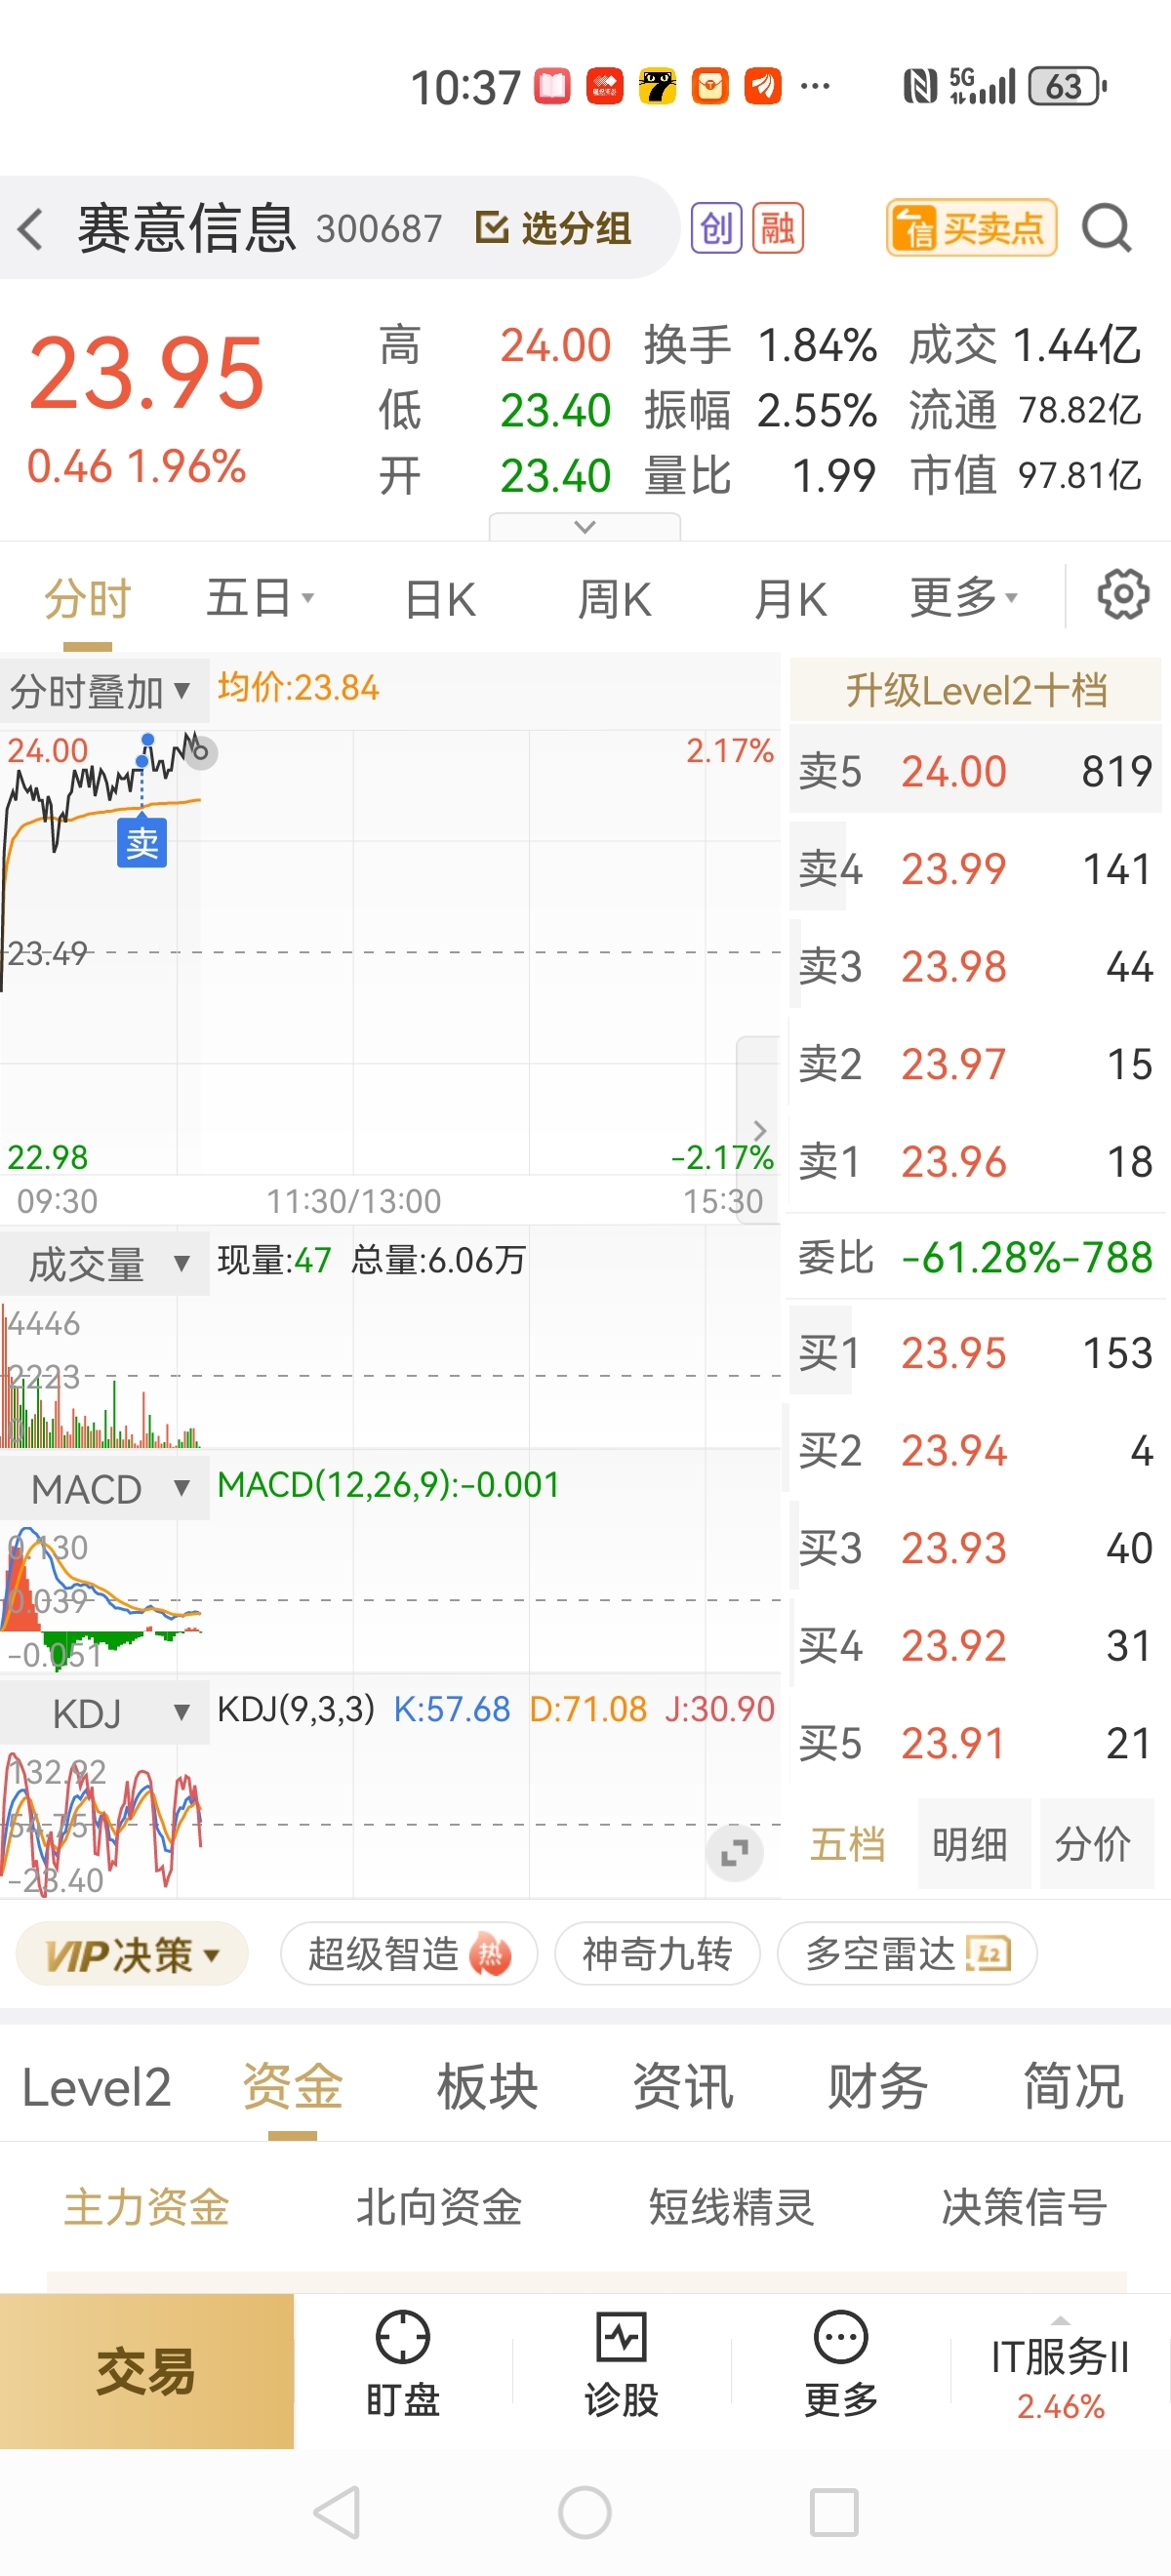The image size is (1171, 2576).
Task: Tap the 卖 marker on chart
Action: (x=142, y=843)
